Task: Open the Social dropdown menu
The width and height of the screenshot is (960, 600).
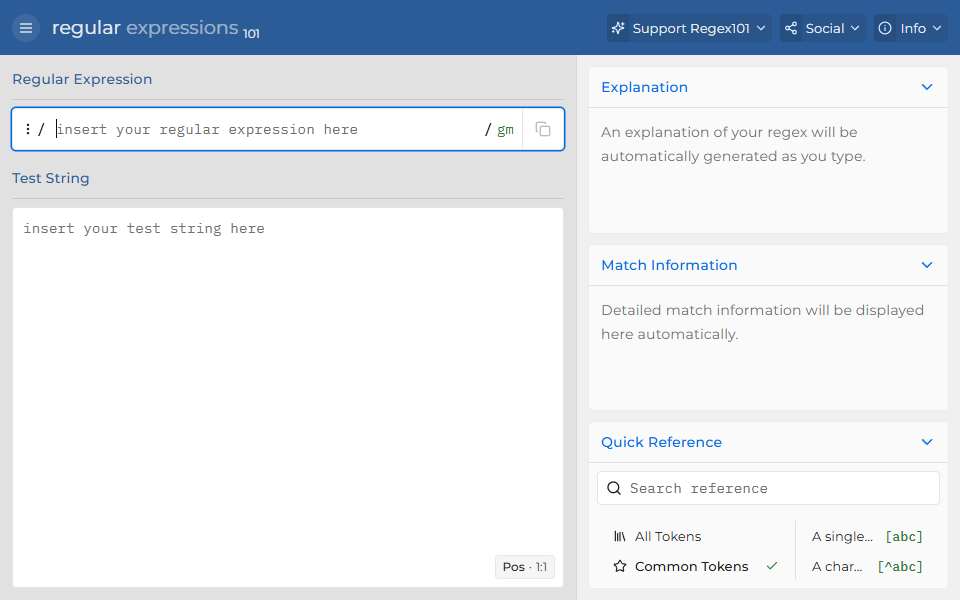Action: pyautogui.click(x=822, y=28)
